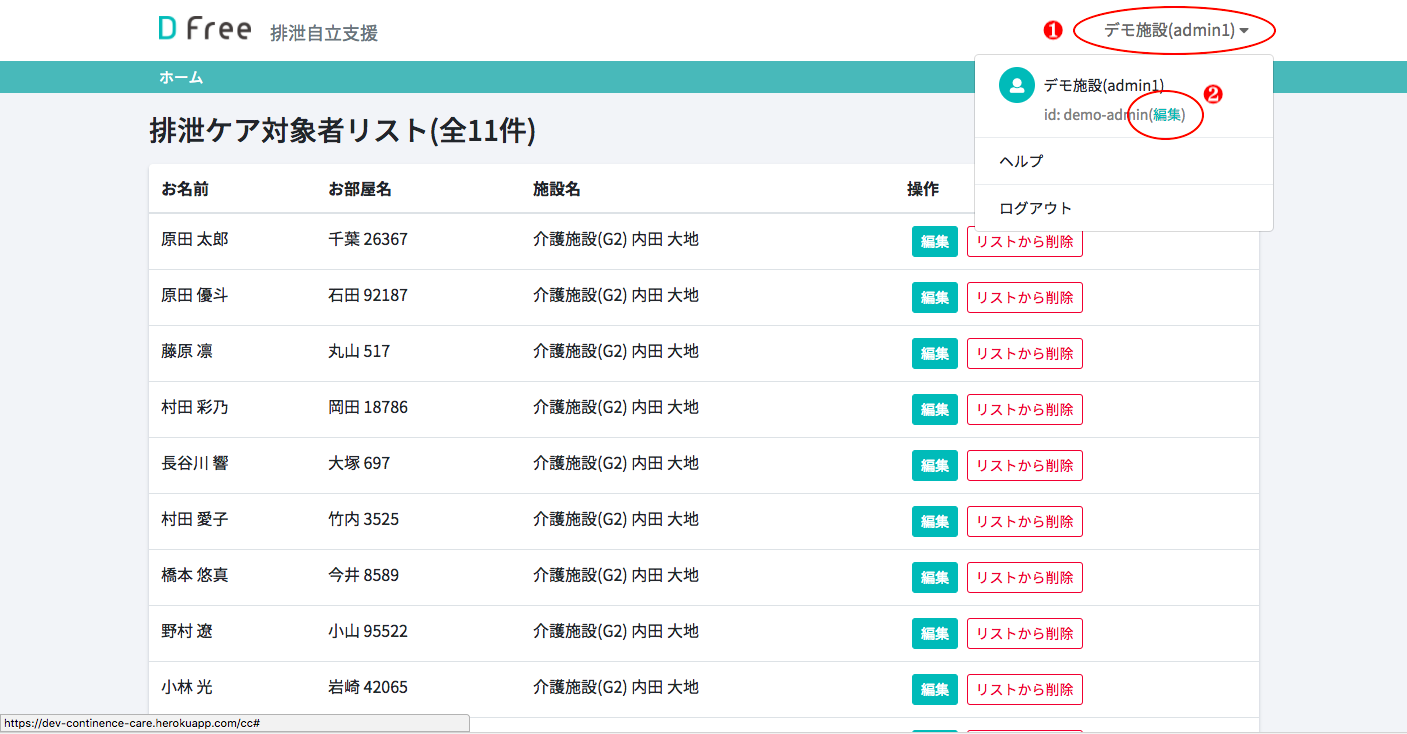Click 編集 for 野村 遼
Viewport: 1407px width, 734px height.
tap(934, 633)
